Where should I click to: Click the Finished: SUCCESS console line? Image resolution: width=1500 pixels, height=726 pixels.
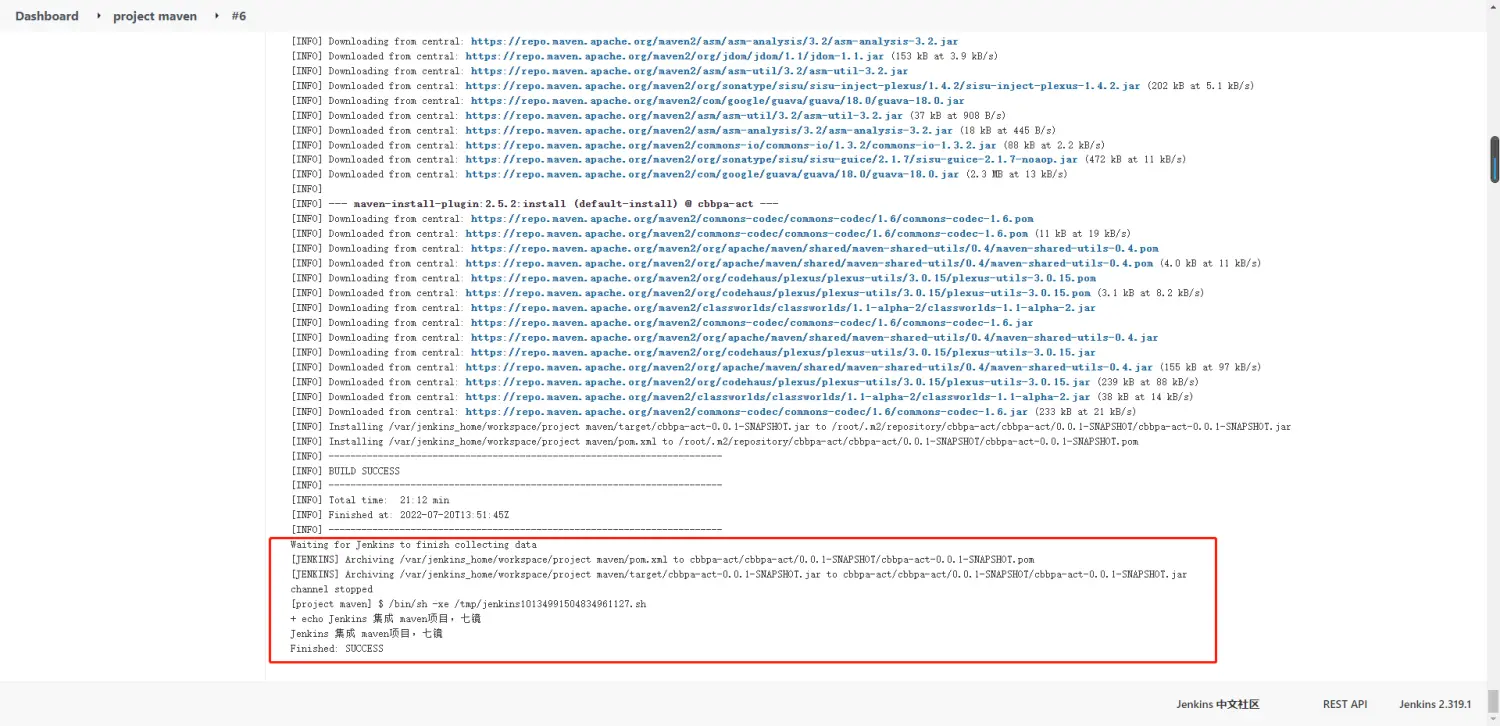337,649
